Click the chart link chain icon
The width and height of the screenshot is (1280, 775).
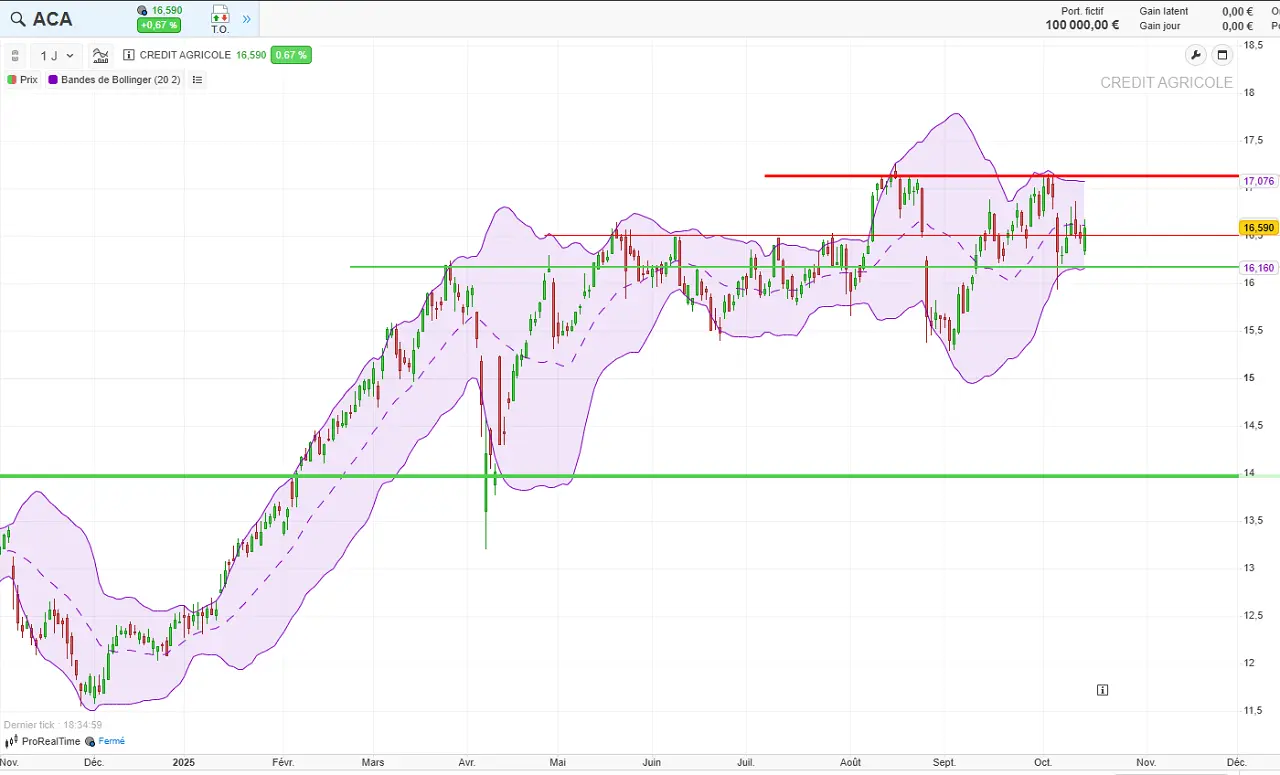[15, 56]
